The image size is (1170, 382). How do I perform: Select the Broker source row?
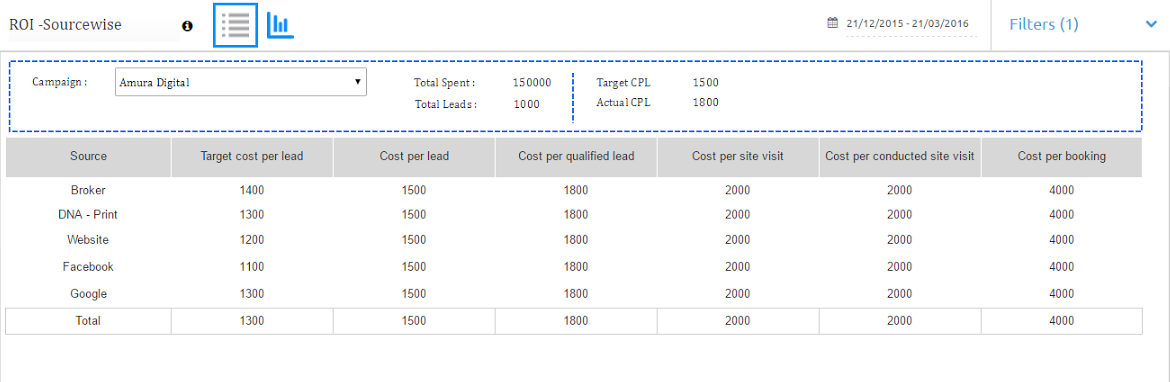pyautogui.click(x=574, y=190)
